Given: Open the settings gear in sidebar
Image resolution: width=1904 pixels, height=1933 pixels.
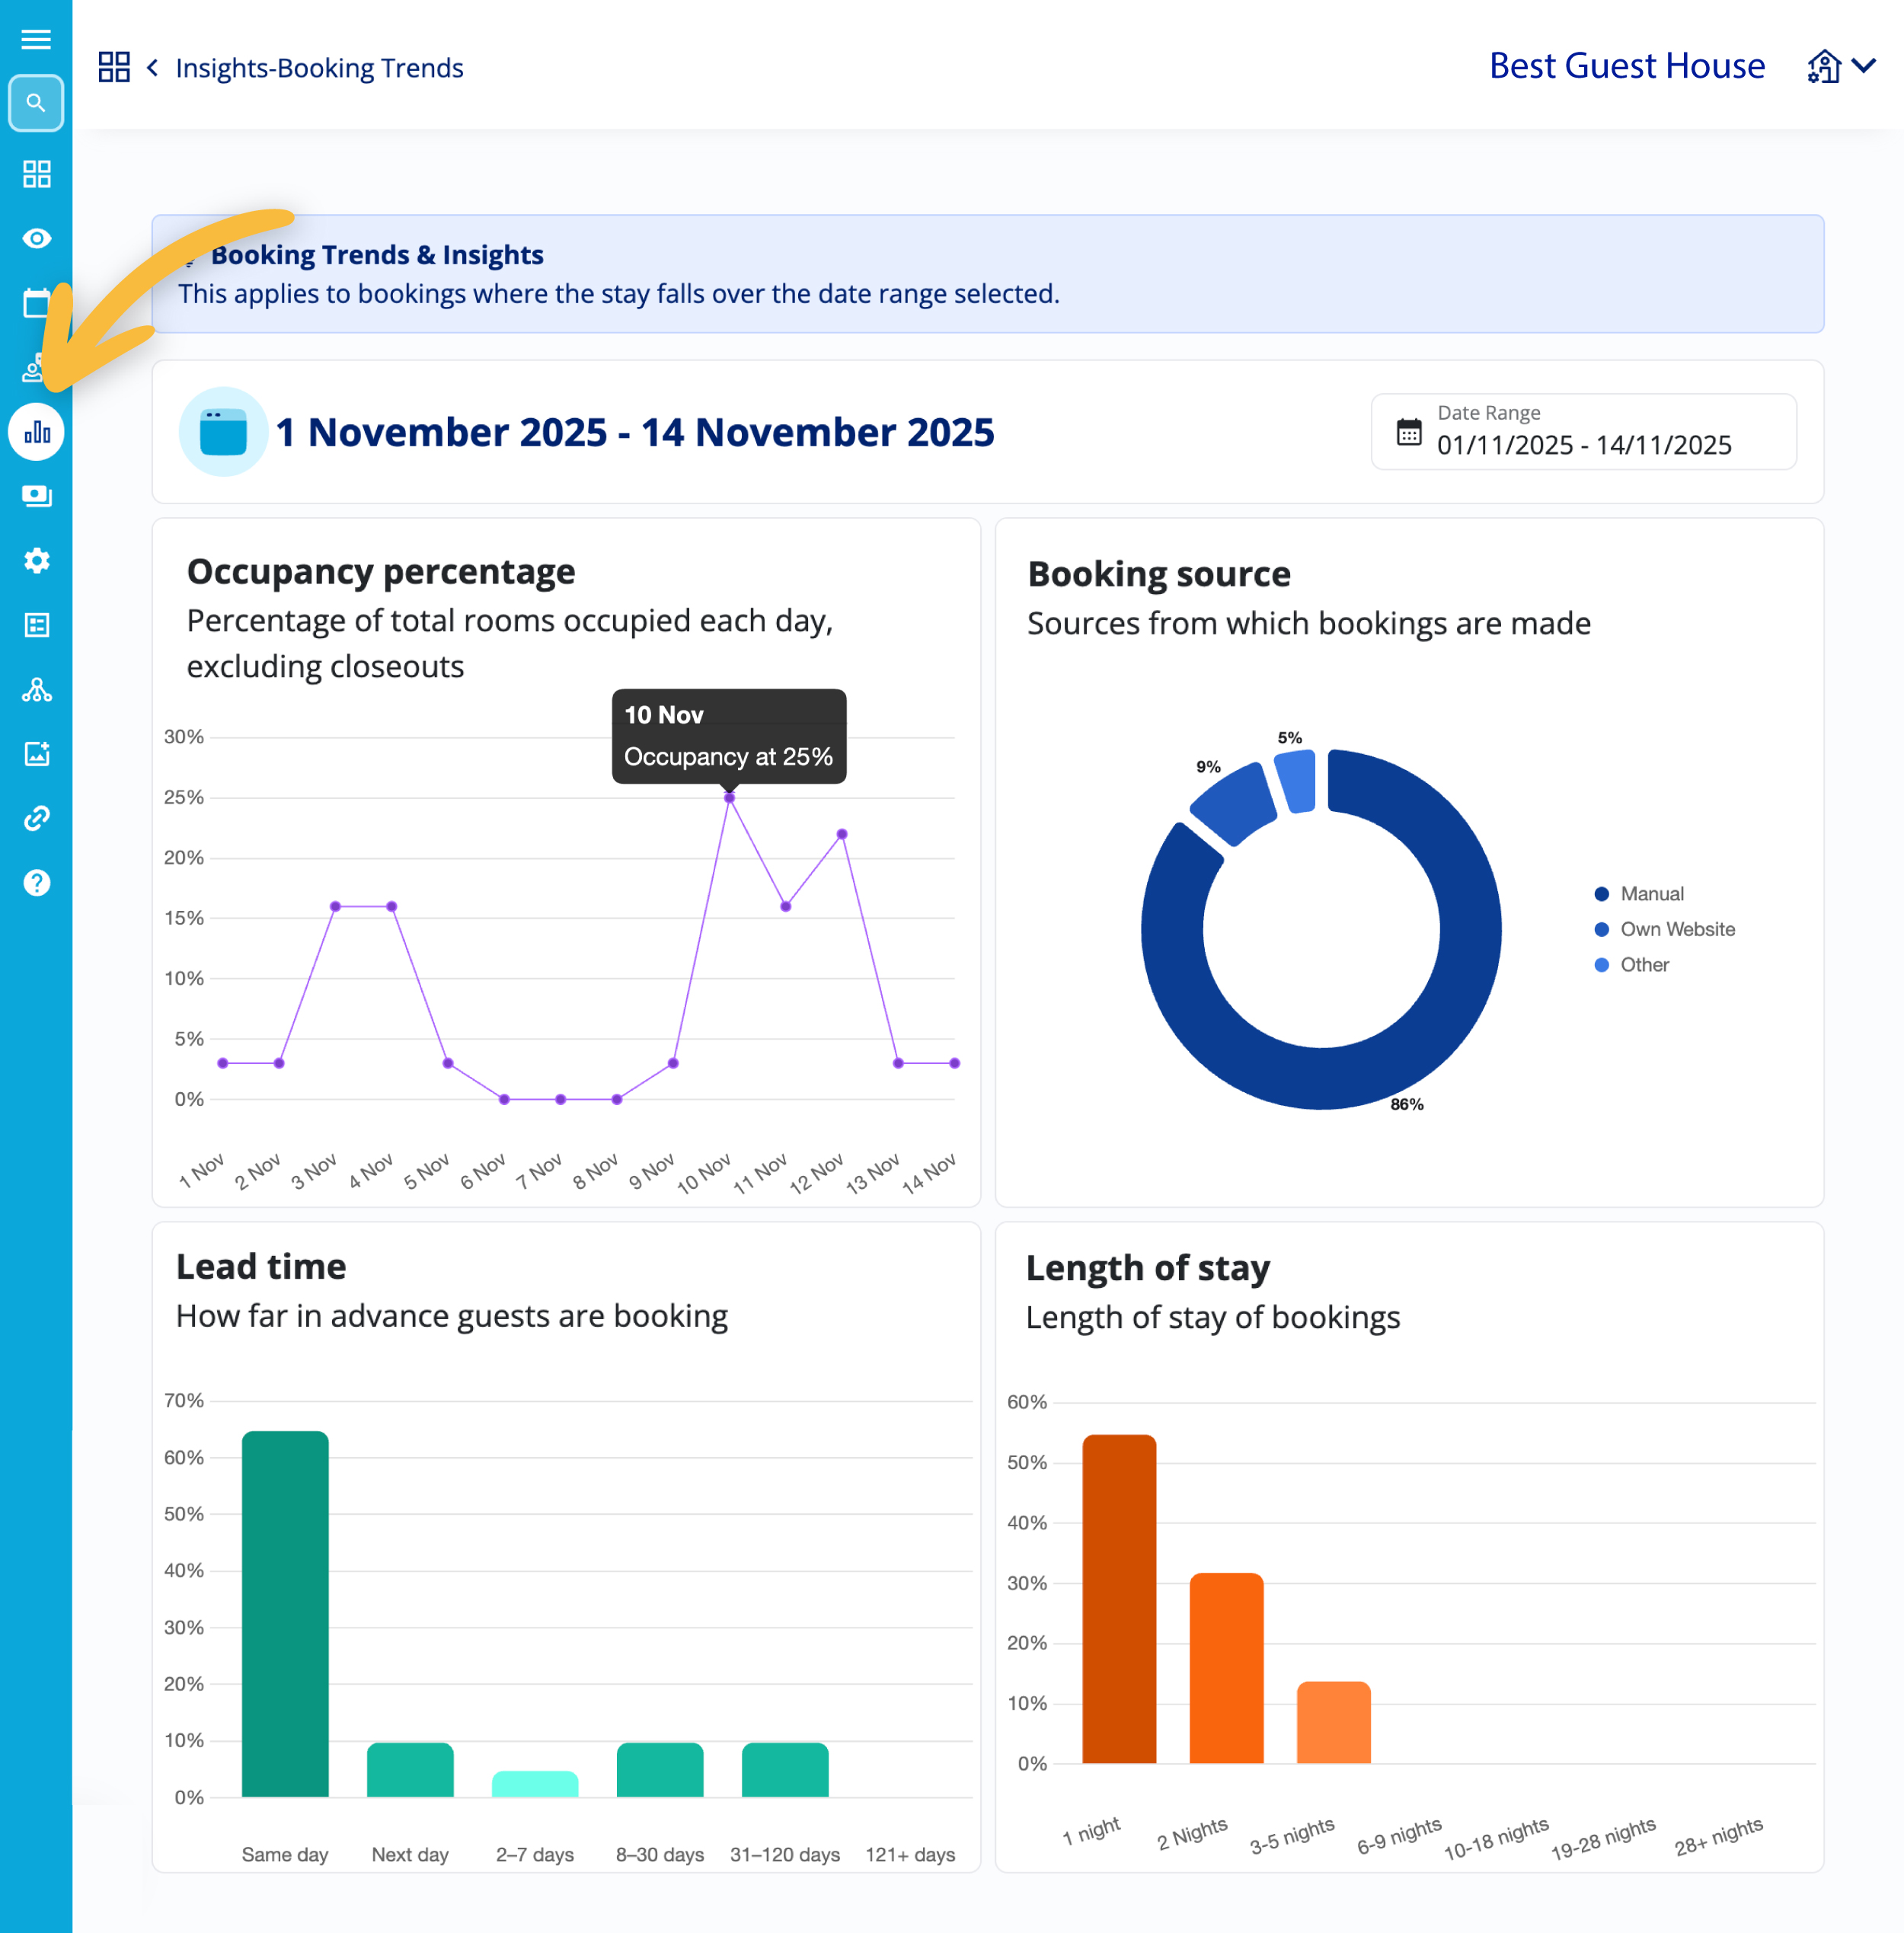Looking at the screenshot, I should click(37, 561).
